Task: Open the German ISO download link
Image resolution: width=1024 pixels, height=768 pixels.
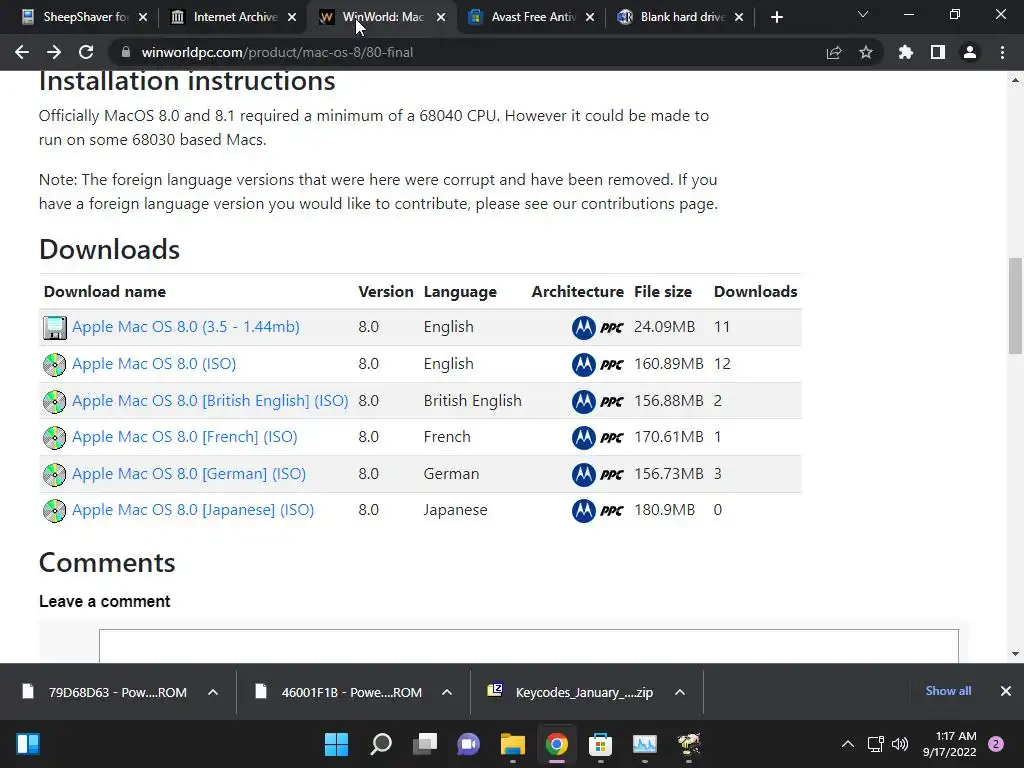Action: click(189, 473)
